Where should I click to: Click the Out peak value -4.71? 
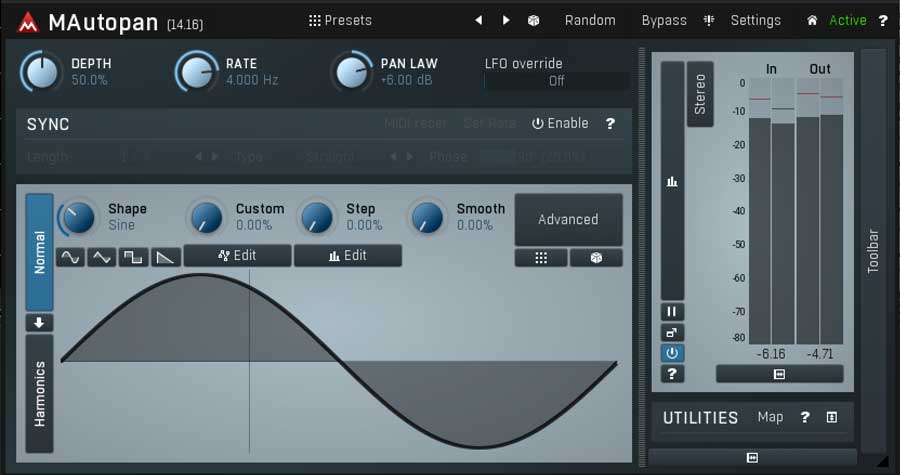[820, 354]
